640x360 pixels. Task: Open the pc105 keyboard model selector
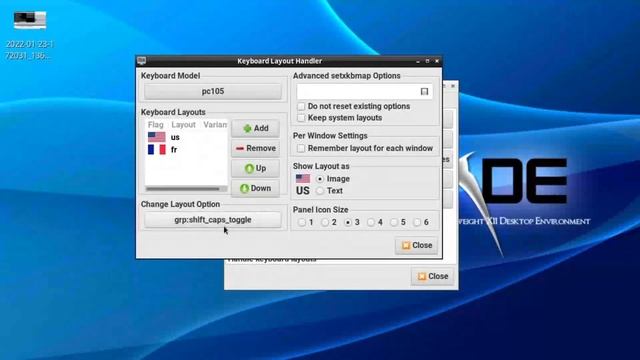point(213,91)
